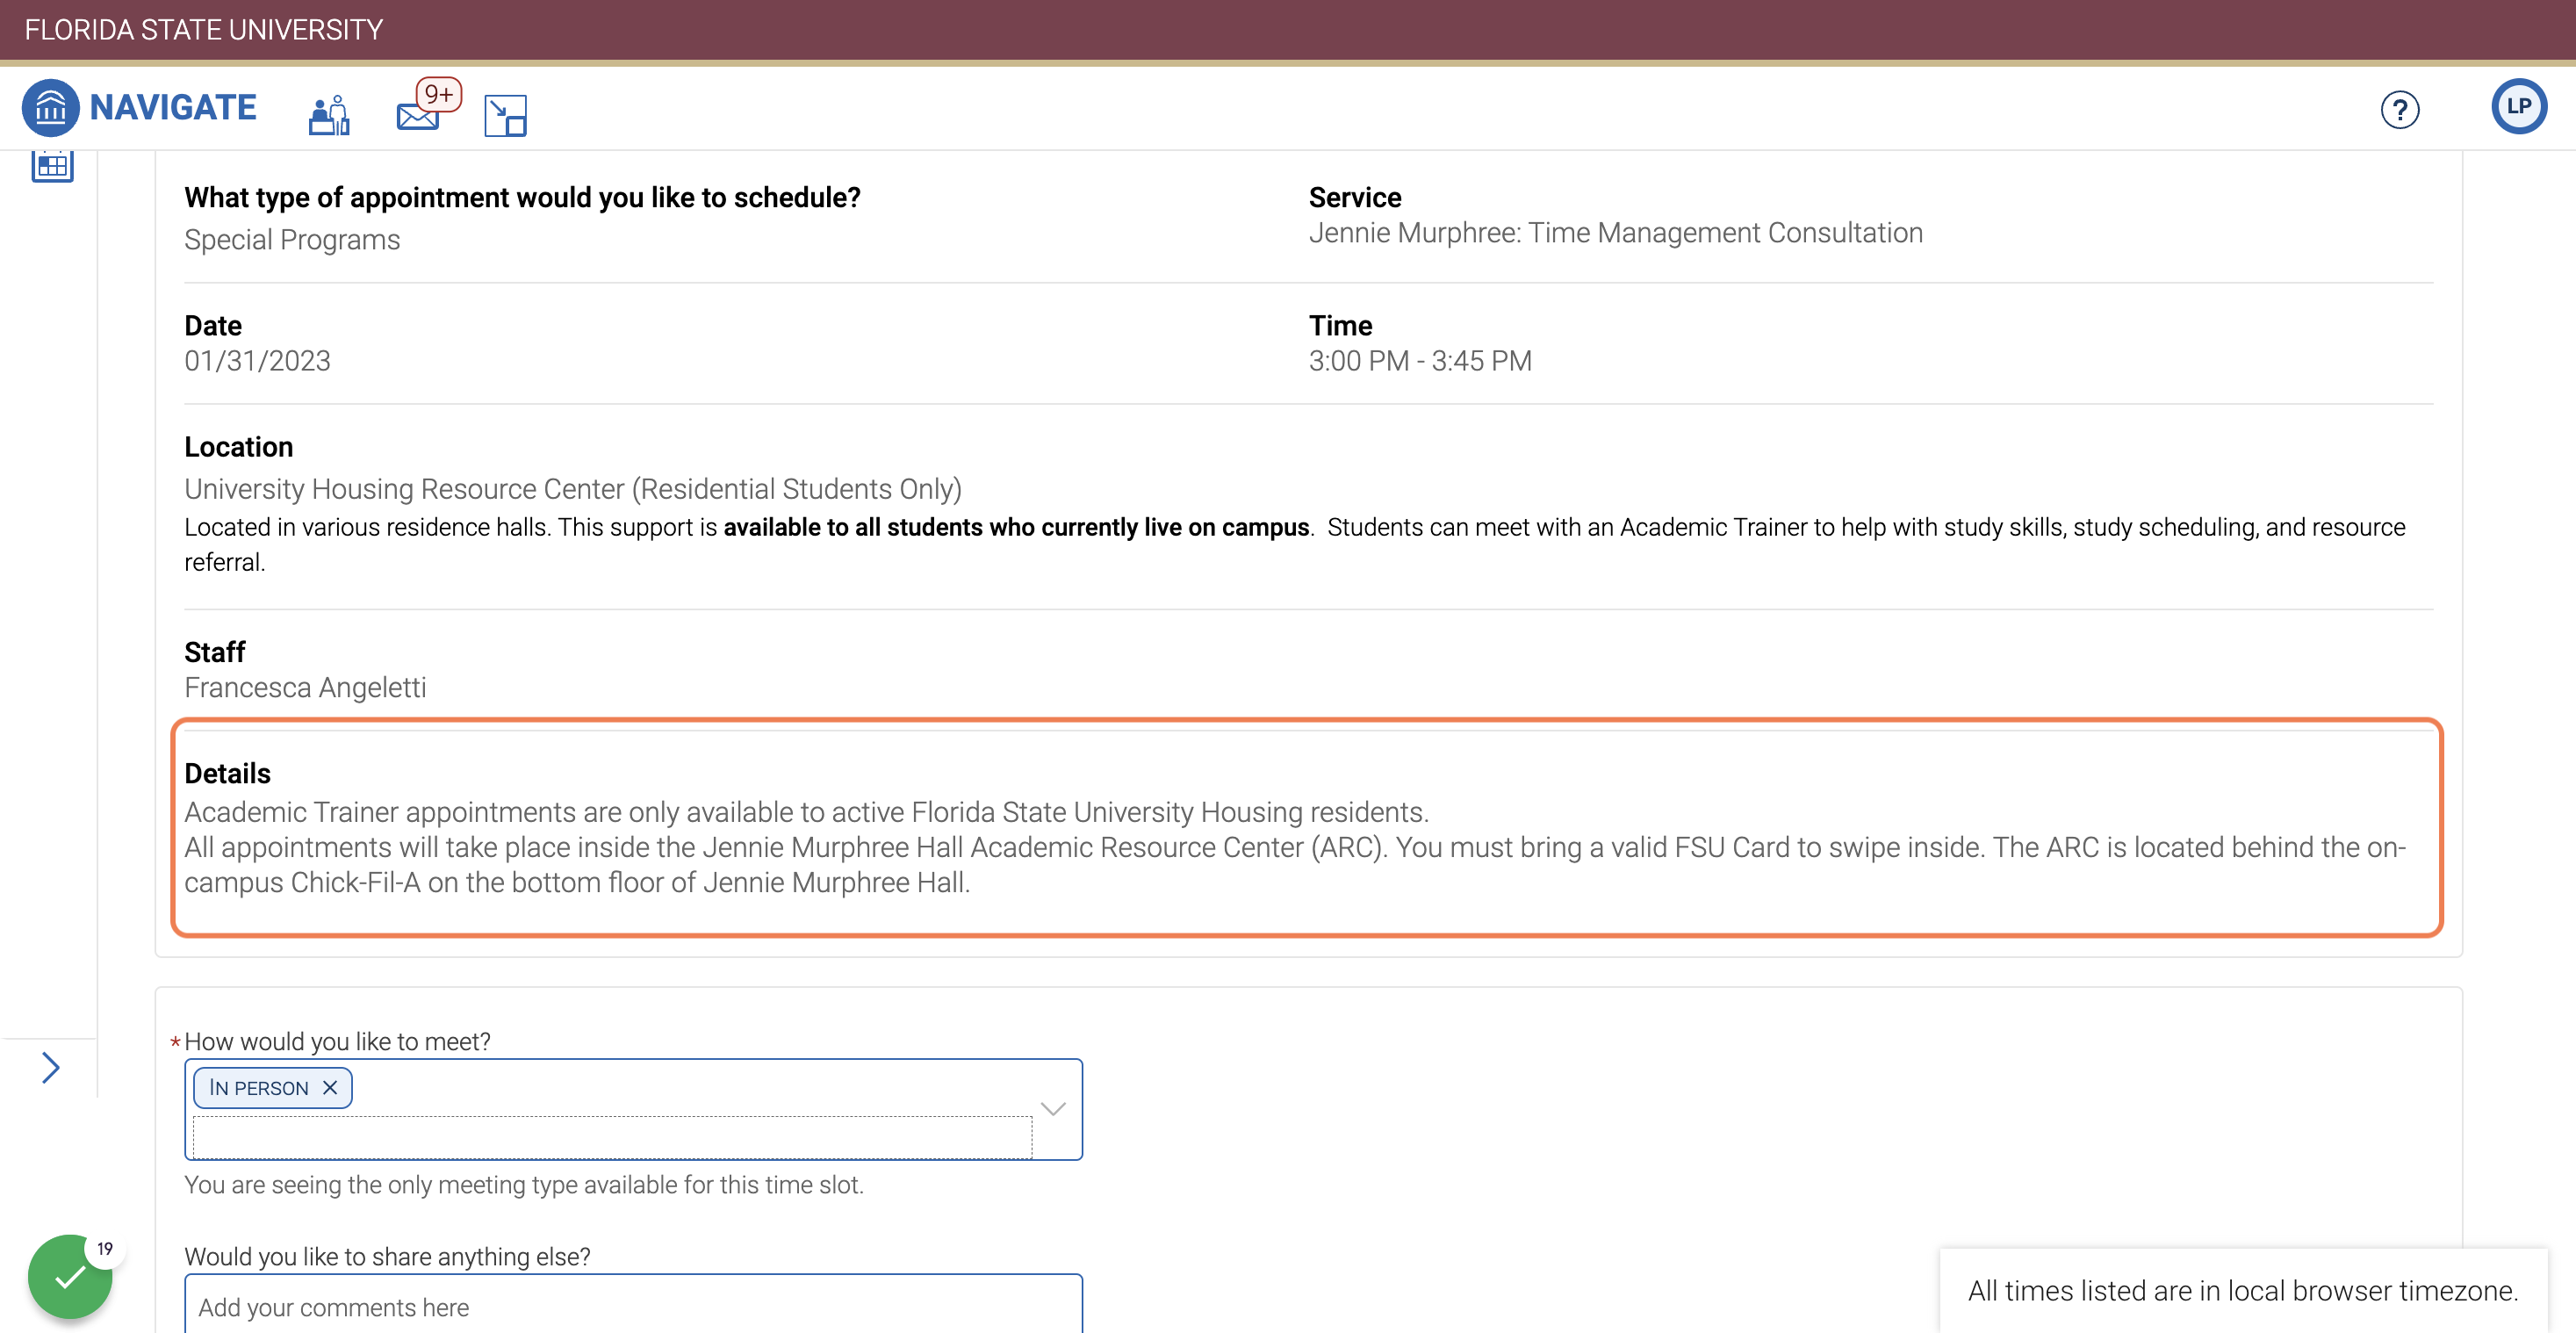
Task: Click the Special Programs appointment type text
Action: coord(292,240)
